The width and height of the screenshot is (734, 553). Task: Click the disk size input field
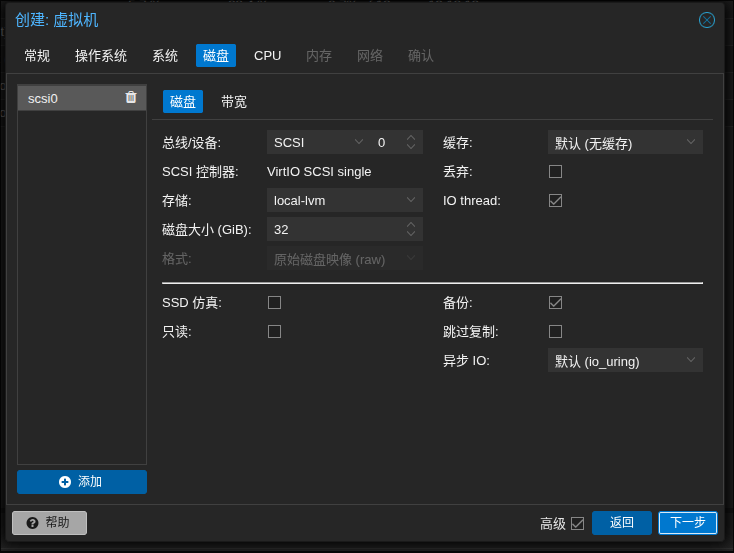[x=335, y=229]
